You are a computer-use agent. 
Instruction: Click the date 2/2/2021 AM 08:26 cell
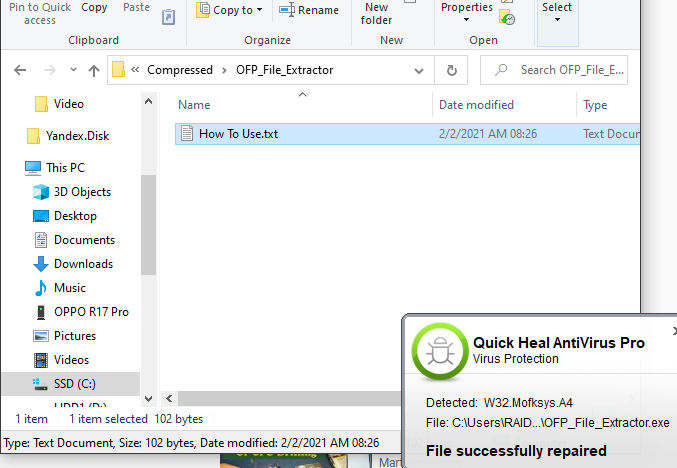(x=488, y=134)
